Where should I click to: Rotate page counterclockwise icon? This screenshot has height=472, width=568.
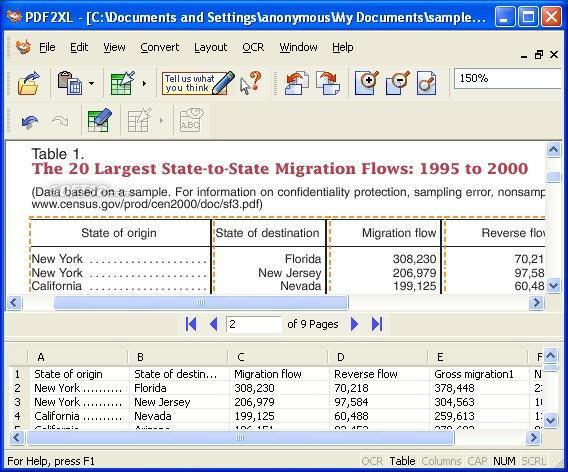click(x=297, y=83)
